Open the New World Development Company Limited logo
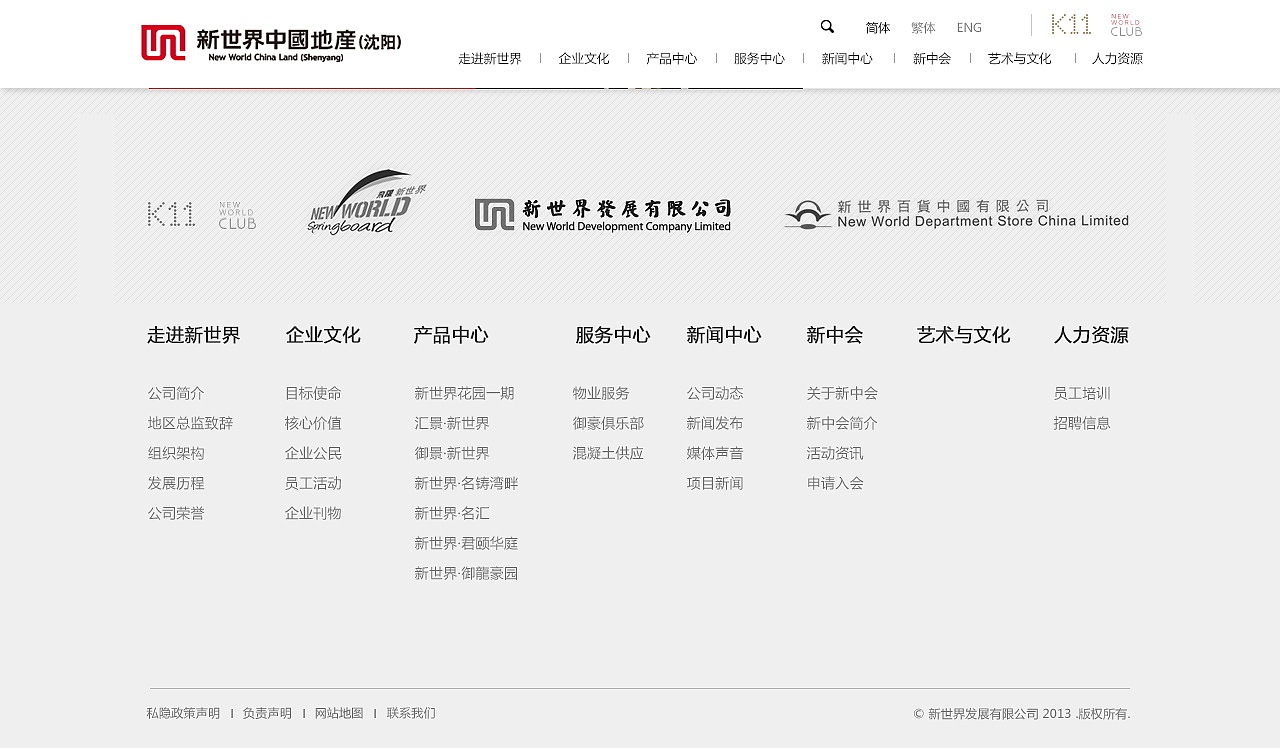 coord(604,212)
